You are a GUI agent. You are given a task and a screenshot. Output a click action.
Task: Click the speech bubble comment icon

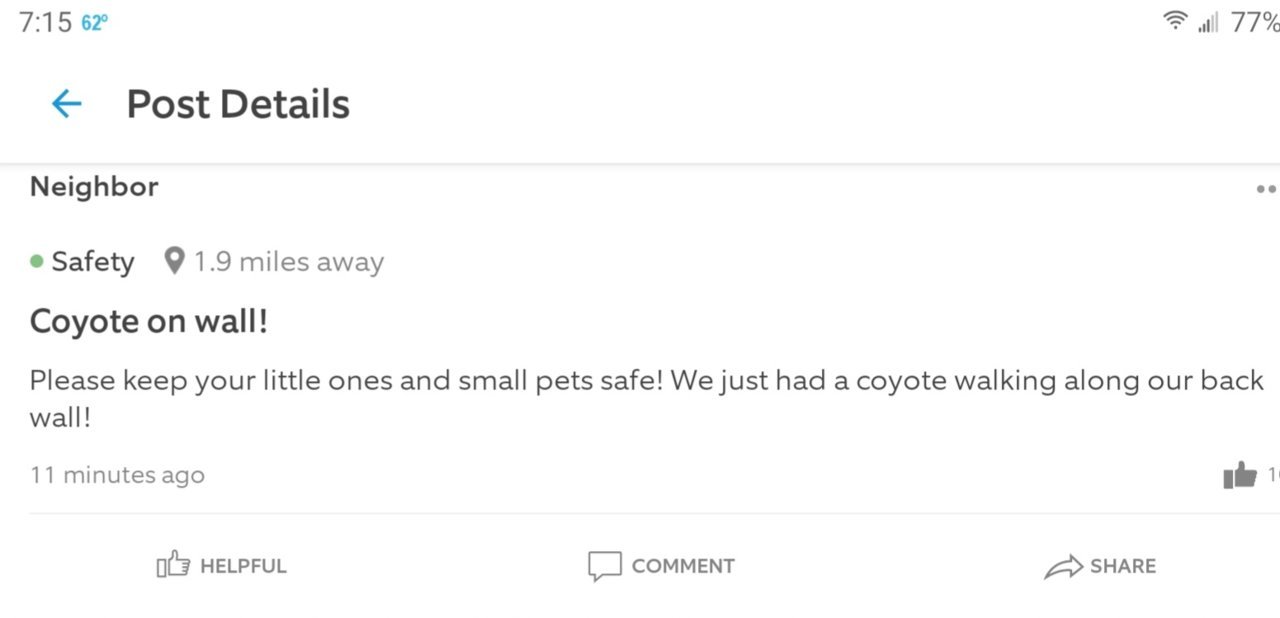tap(604, 566)
